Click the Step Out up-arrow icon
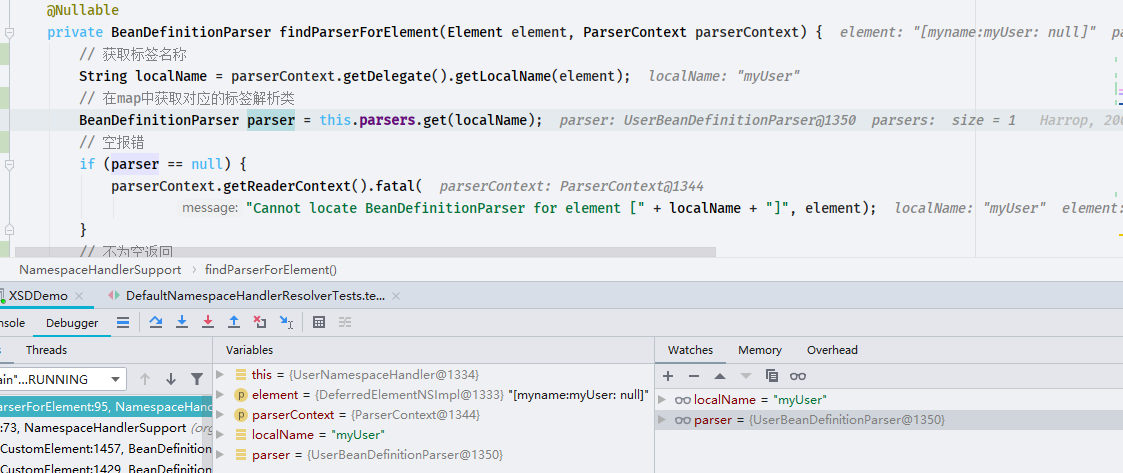The height and width of the screenshot is (473, 1123). 233,322
